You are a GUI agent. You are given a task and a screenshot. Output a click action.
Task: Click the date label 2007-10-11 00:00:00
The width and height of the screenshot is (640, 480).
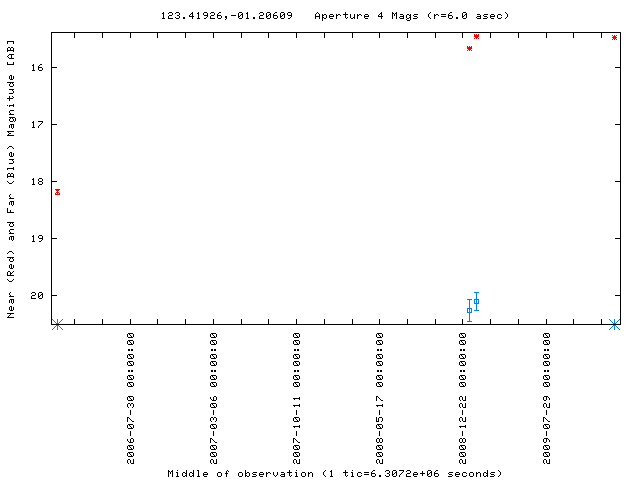[x=297, y=398]
